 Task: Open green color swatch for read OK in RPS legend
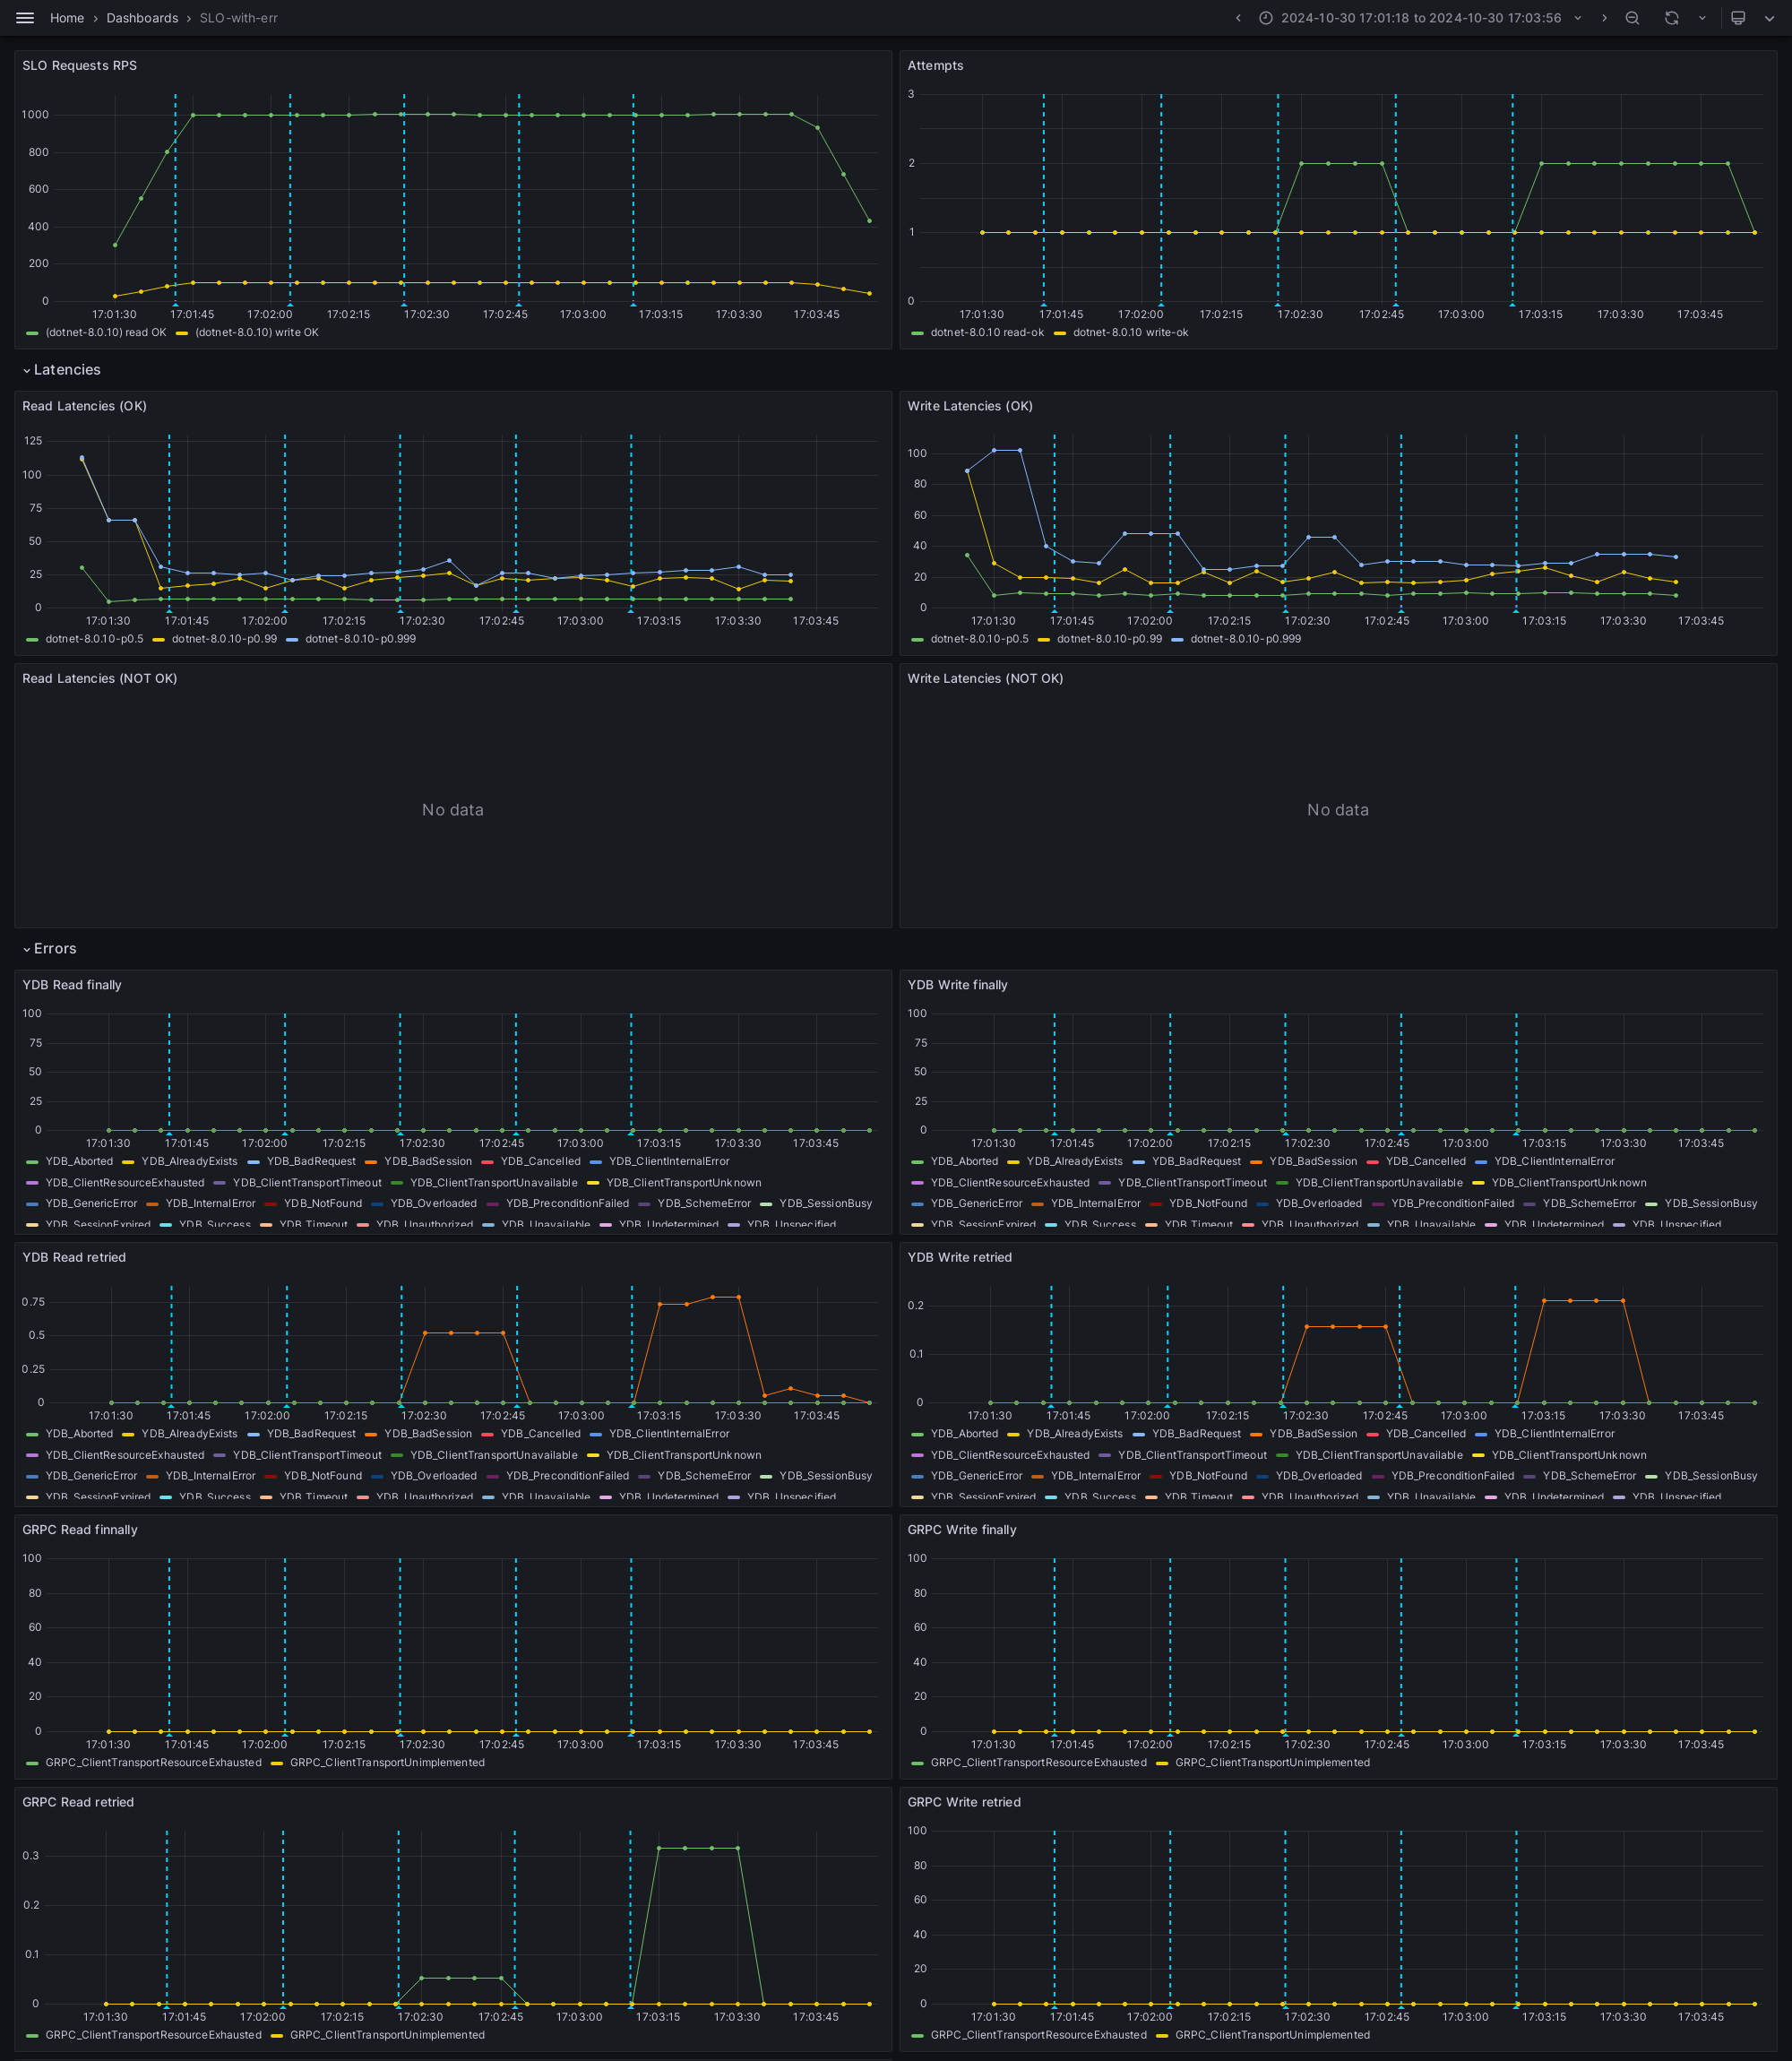[x=32, y=333]
